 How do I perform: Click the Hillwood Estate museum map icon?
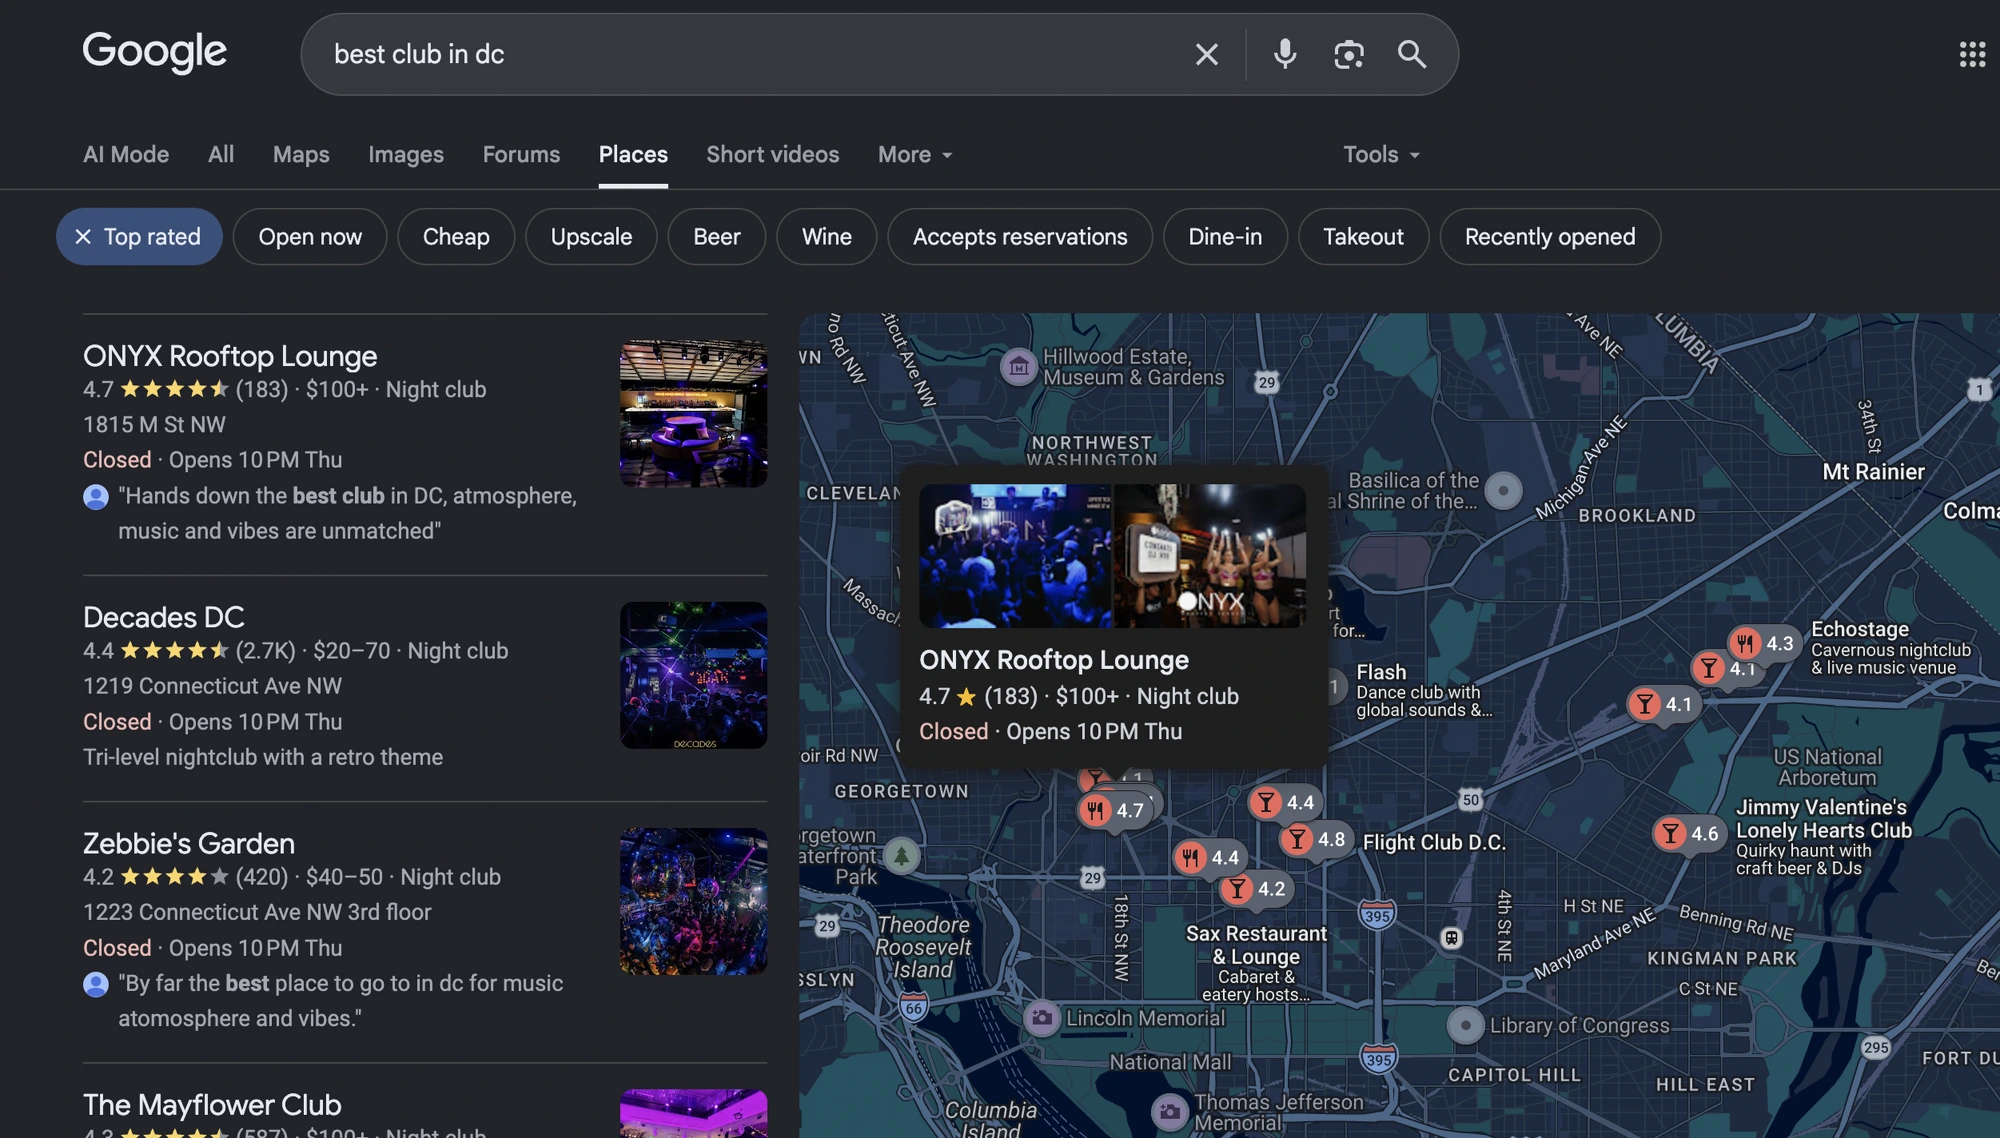1018,367
